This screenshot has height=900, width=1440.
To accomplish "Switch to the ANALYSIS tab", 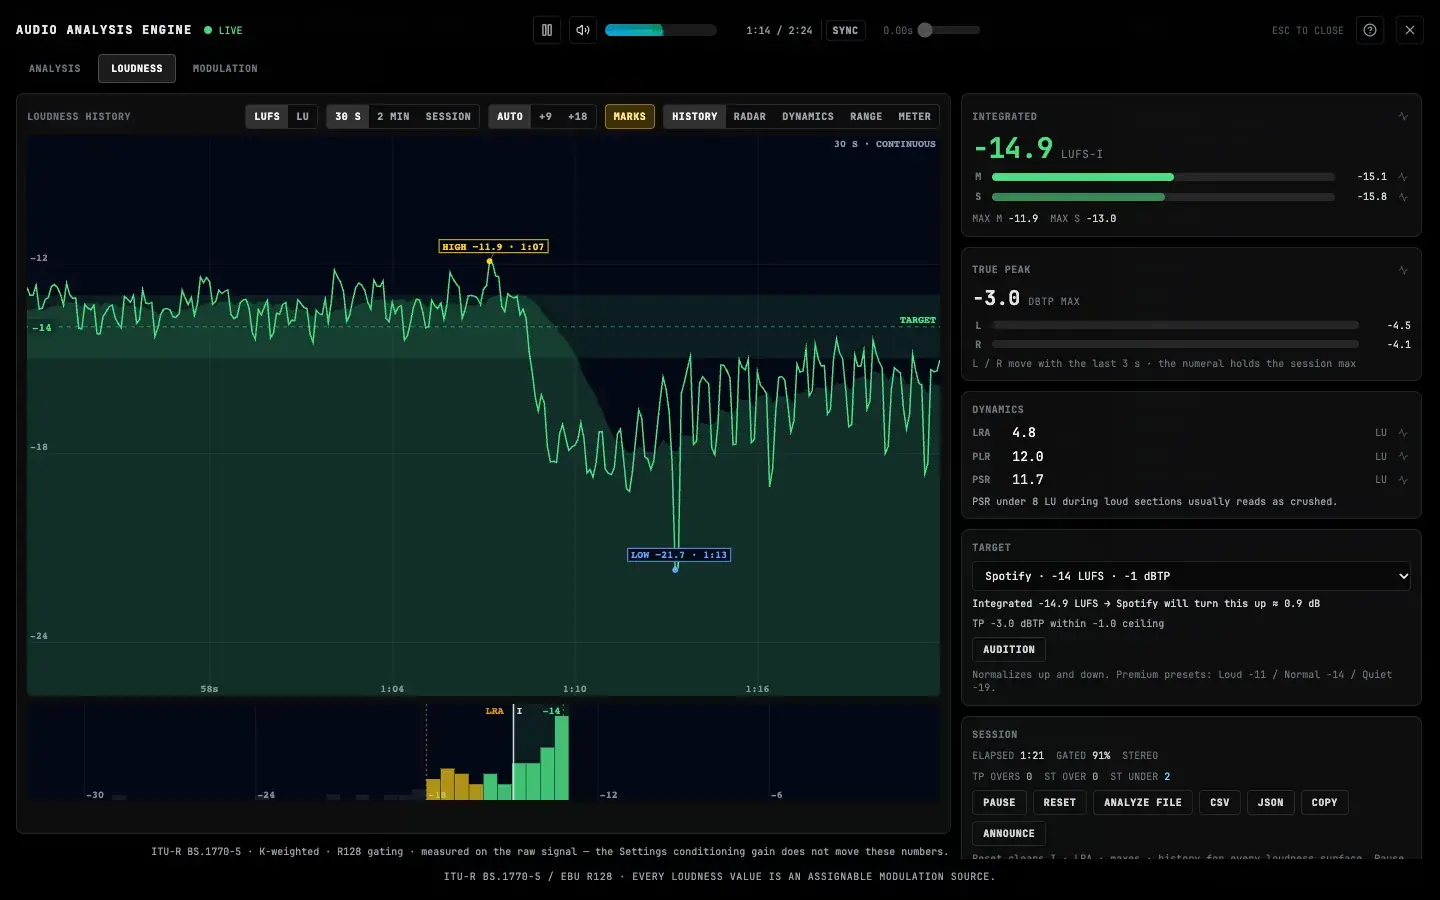I will tap(55, 68).
